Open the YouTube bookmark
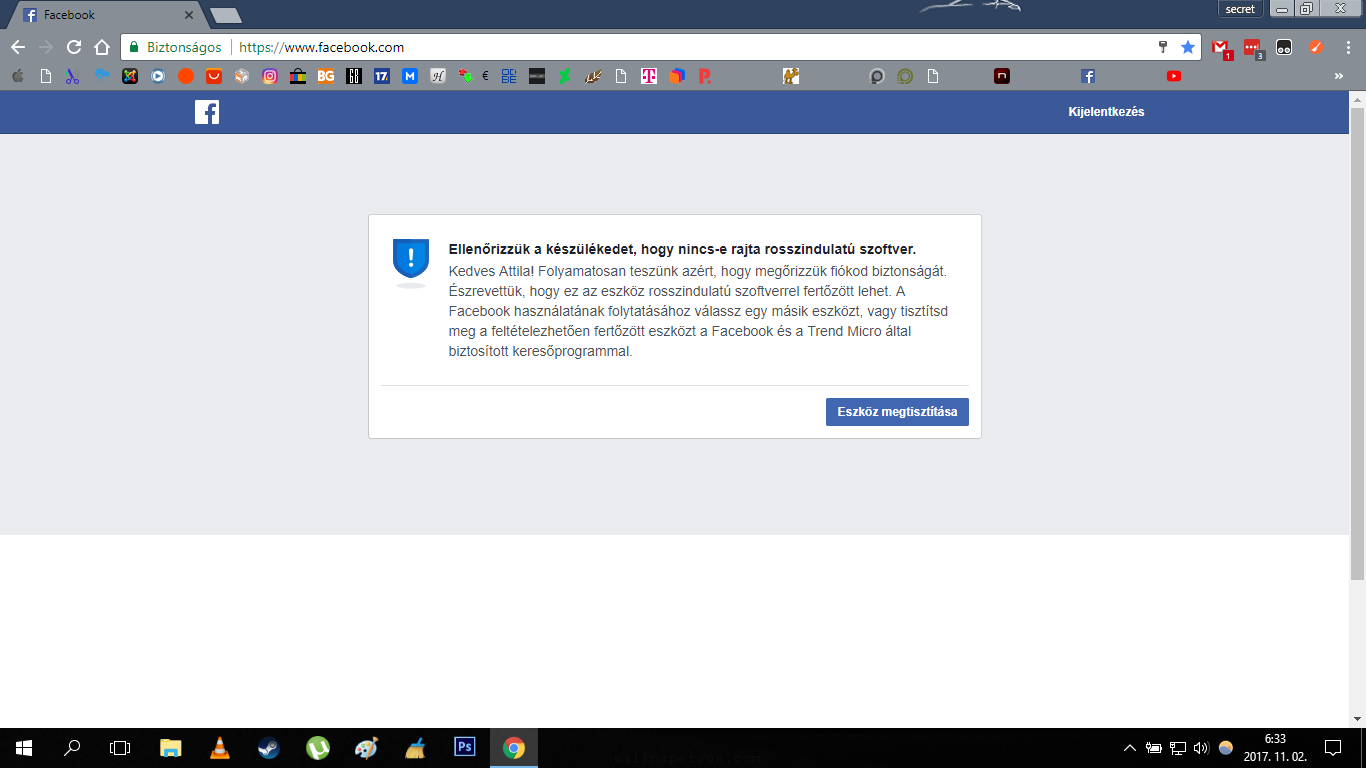This screenshot has width=1366, height=768. [x=1174, y=76]
